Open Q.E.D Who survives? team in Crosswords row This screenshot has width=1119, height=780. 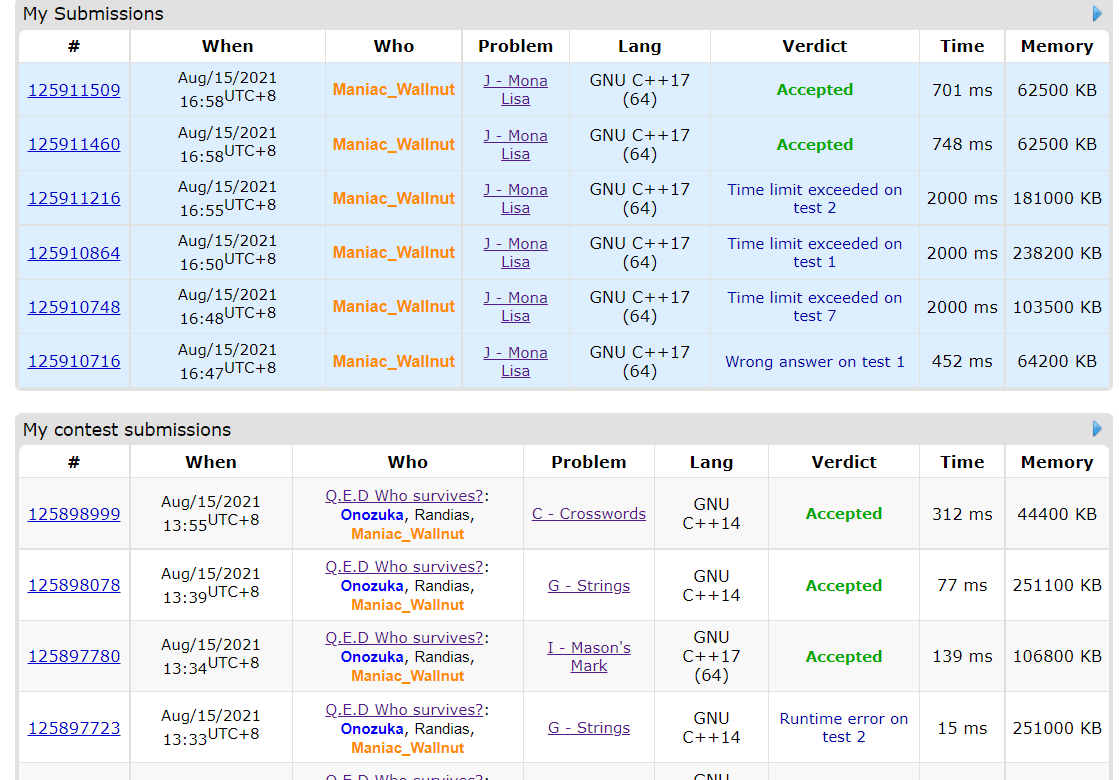tap(404, 496)
